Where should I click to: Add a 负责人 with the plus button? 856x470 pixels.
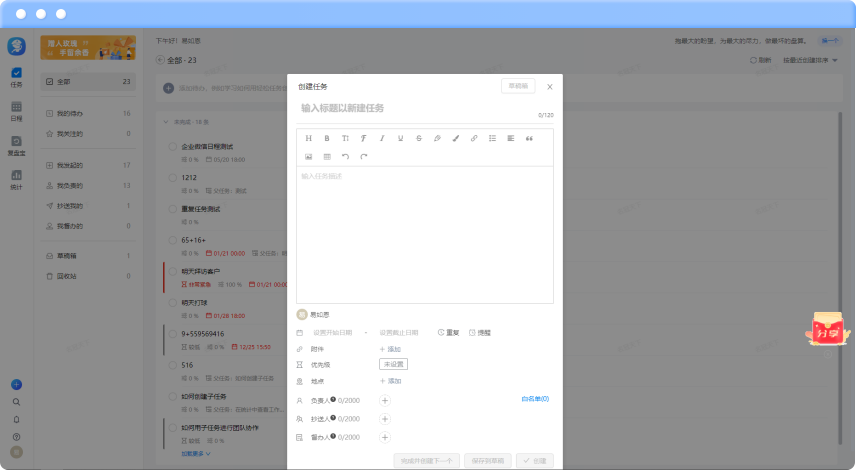[385, 401]
